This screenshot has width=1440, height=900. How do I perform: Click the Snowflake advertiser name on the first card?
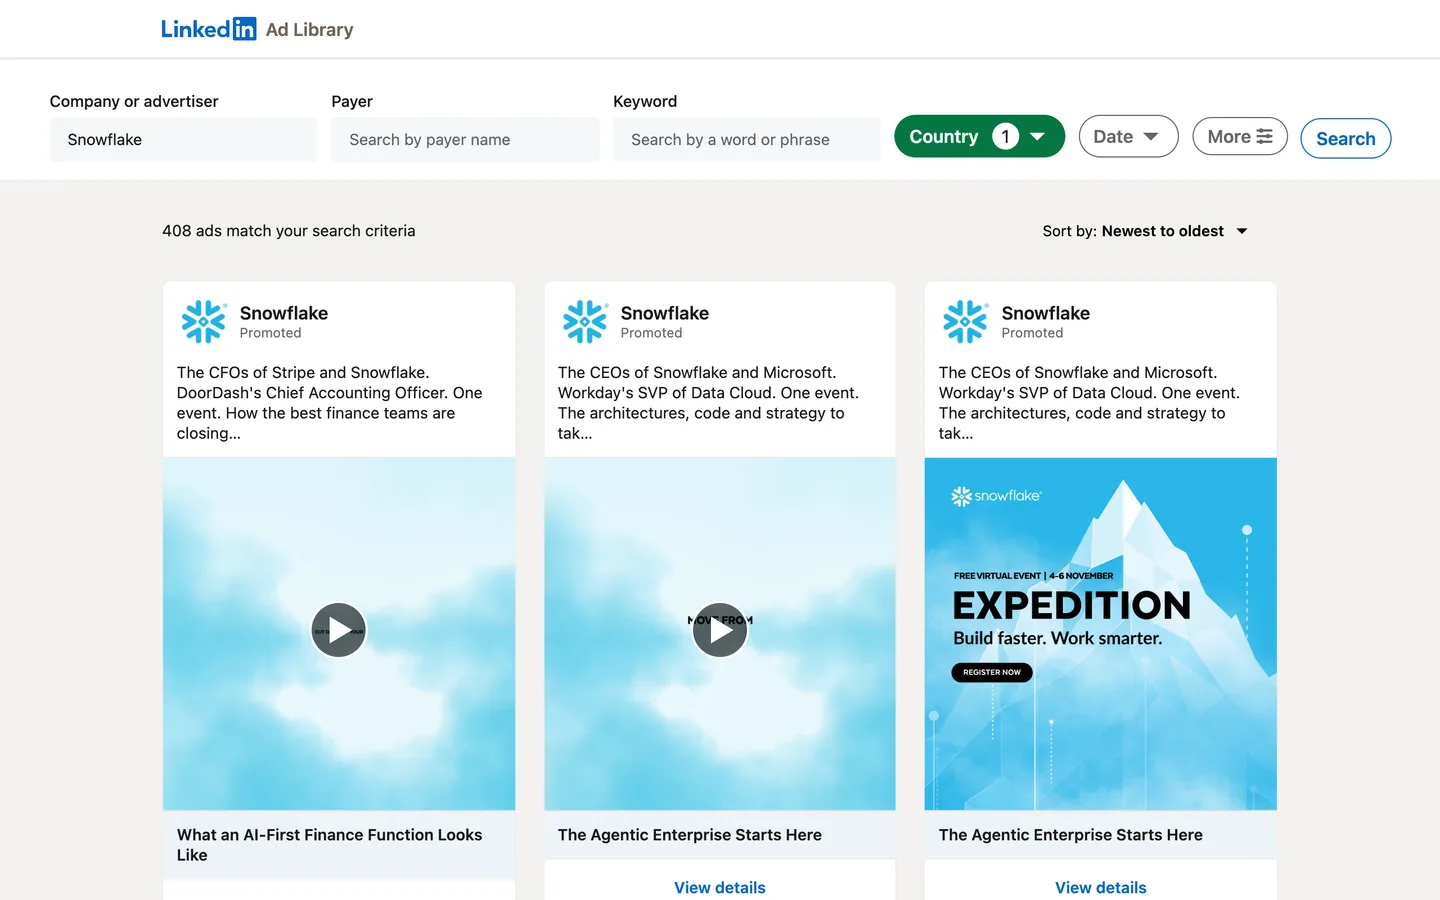(x=284, y=313)
